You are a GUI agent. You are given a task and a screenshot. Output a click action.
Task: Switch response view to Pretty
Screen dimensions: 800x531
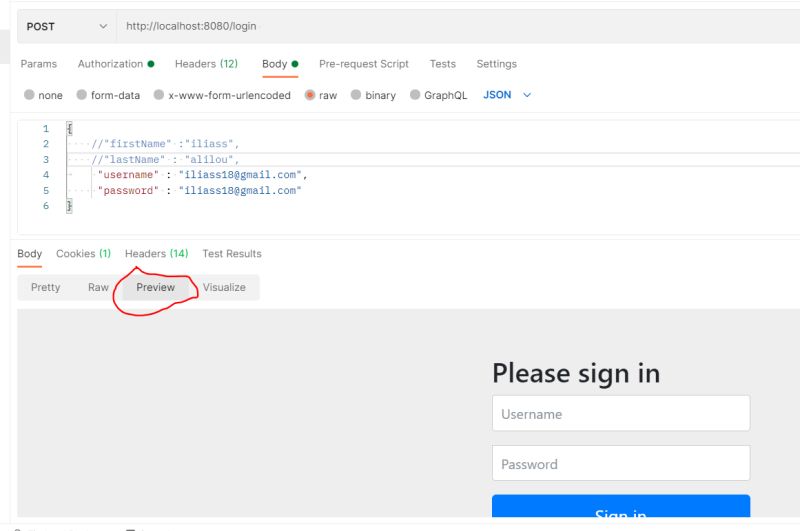45,287
